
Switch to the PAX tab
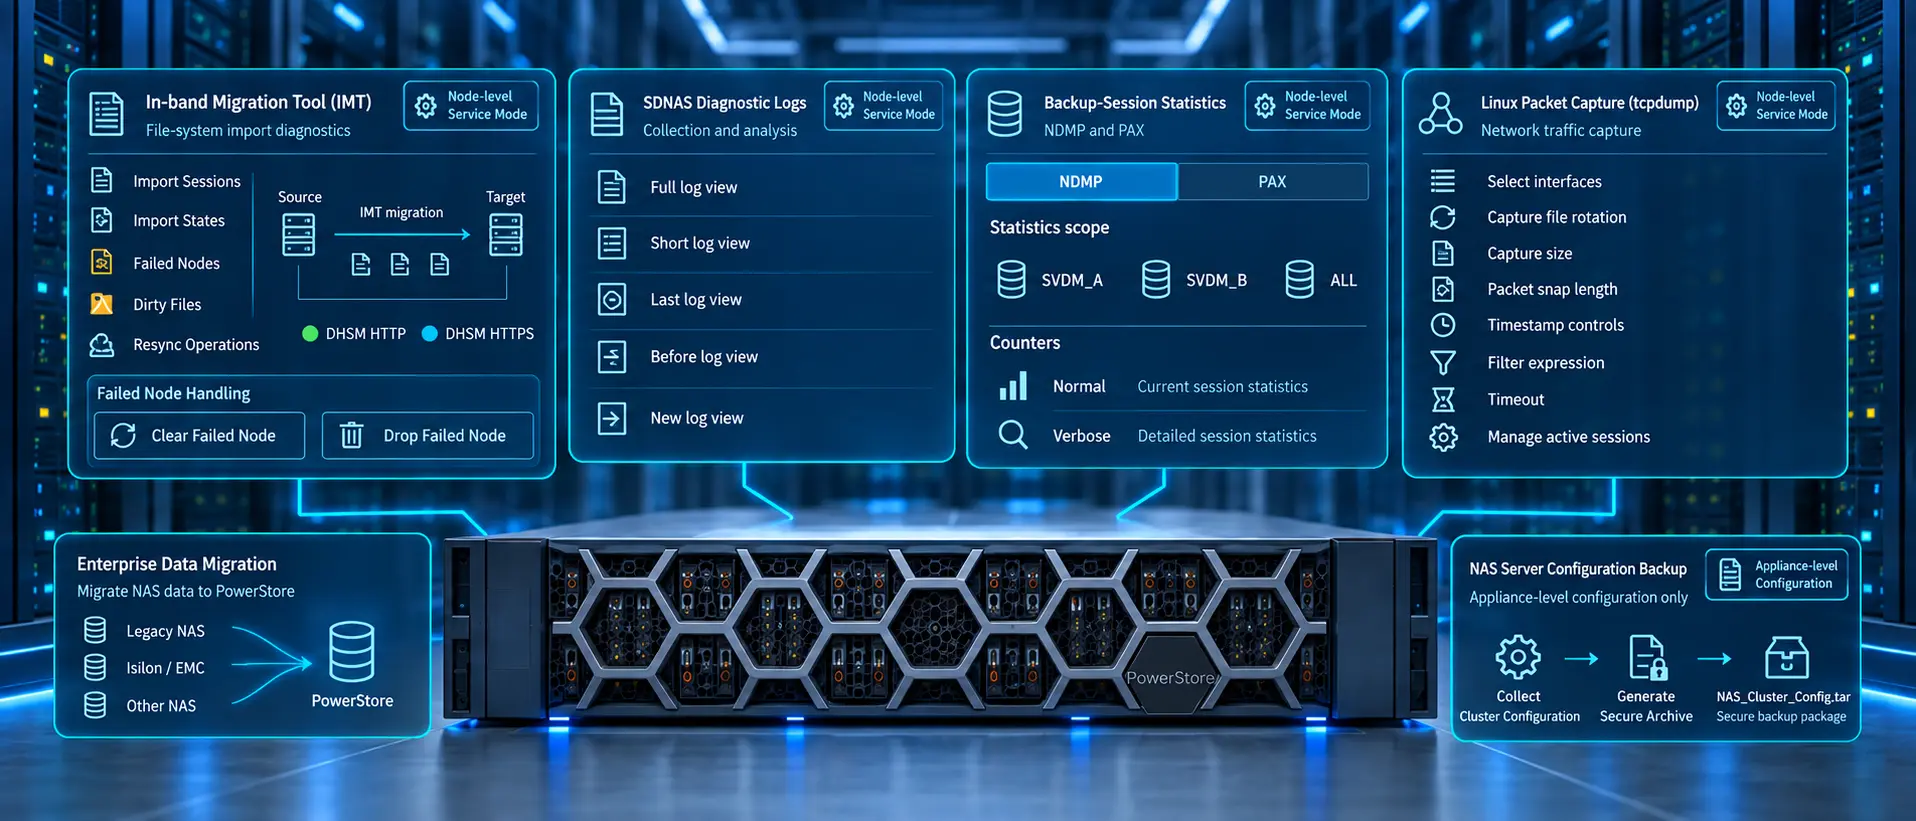[x=1272, y=182]
